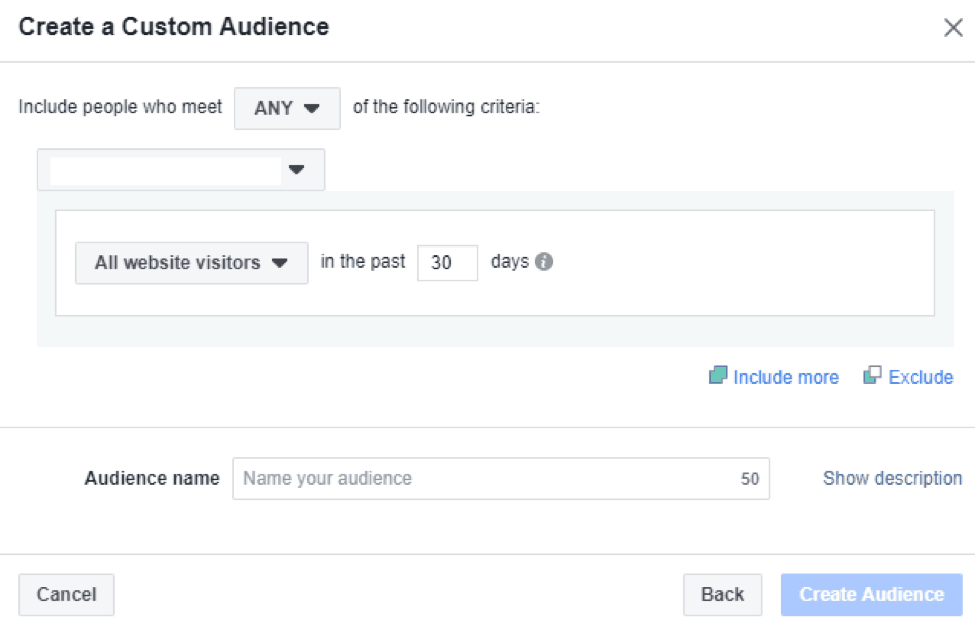Click the Audience name label

click(x=152, y=478)
